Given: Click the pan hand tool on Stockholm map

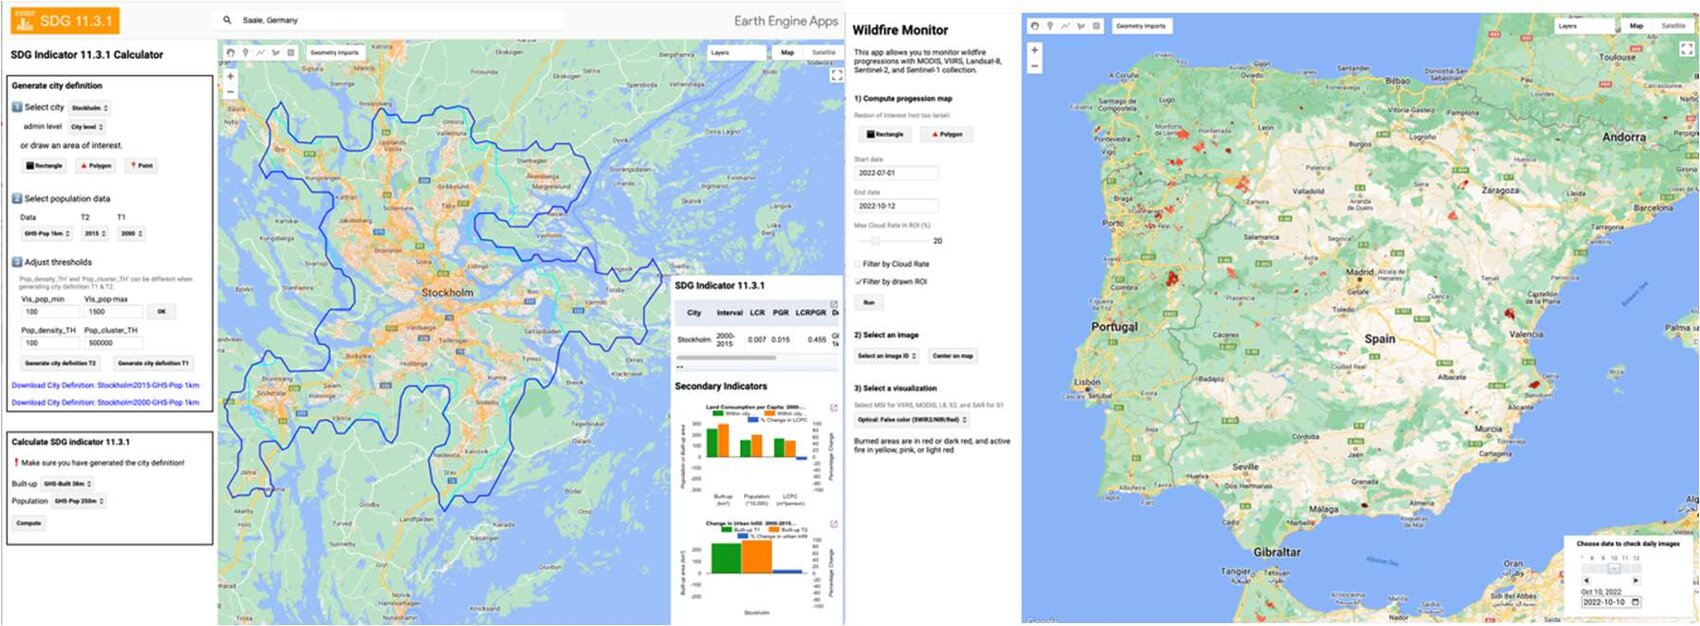Looking at the screenshot, I should pos(230,53).
